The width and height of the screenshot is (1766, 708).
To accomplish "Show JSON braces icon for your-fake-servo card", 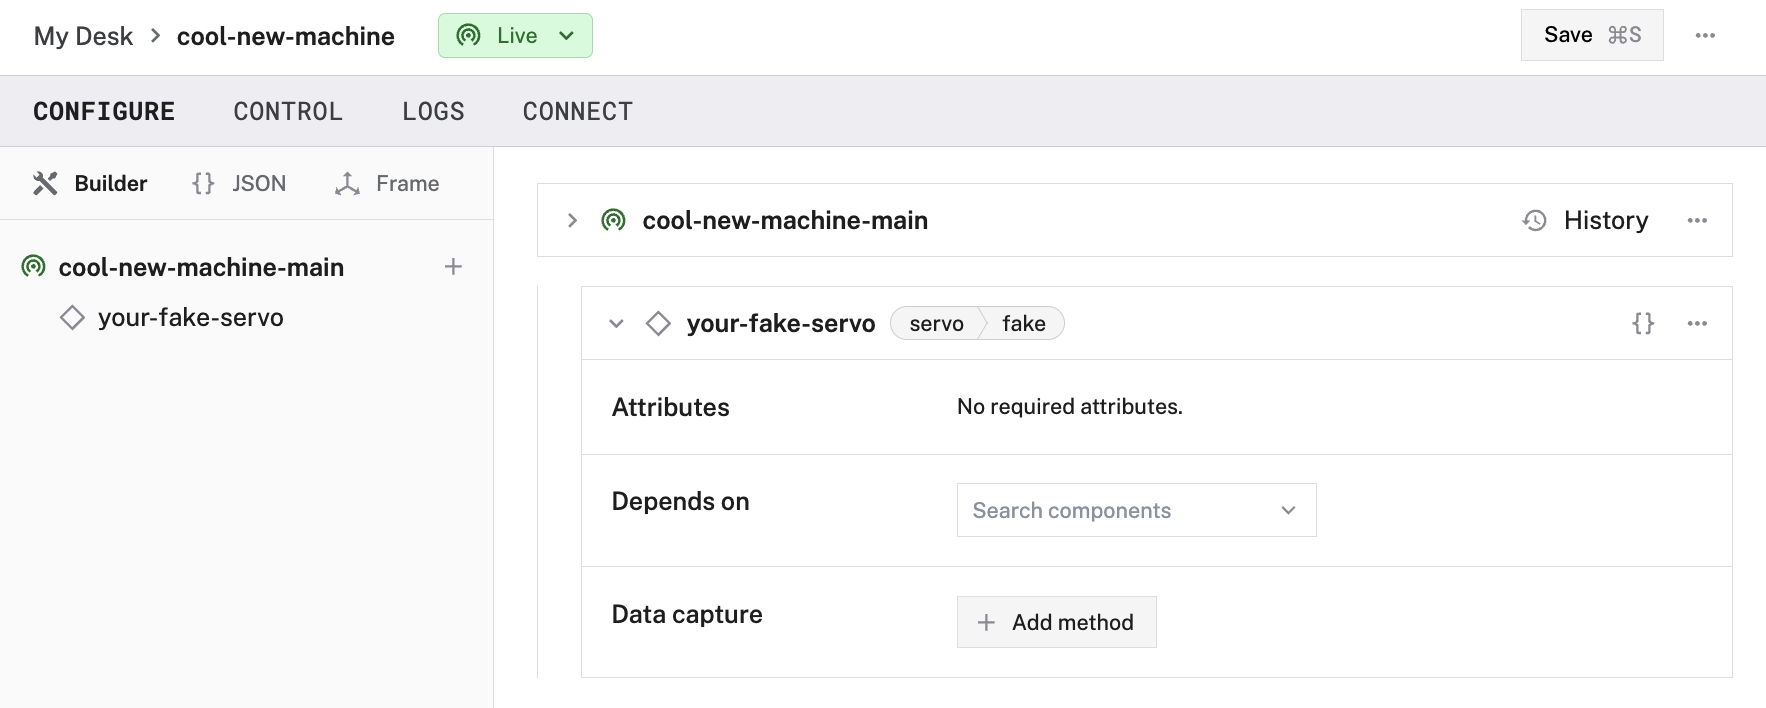I will (x=1643, y=324).
